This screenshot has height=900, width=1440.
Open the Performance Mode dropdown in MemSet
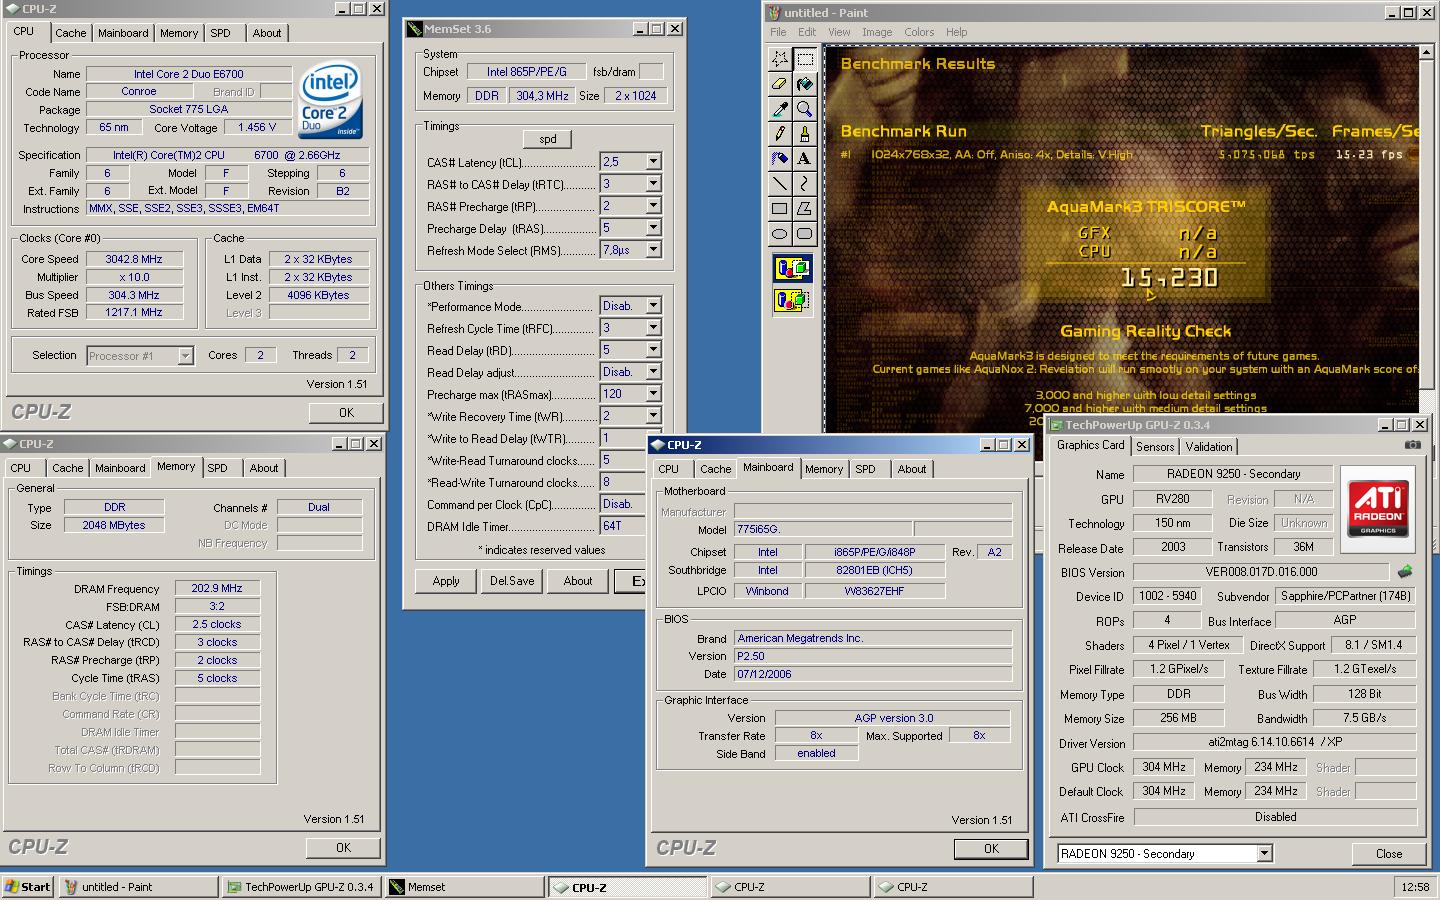pos(653,306)
